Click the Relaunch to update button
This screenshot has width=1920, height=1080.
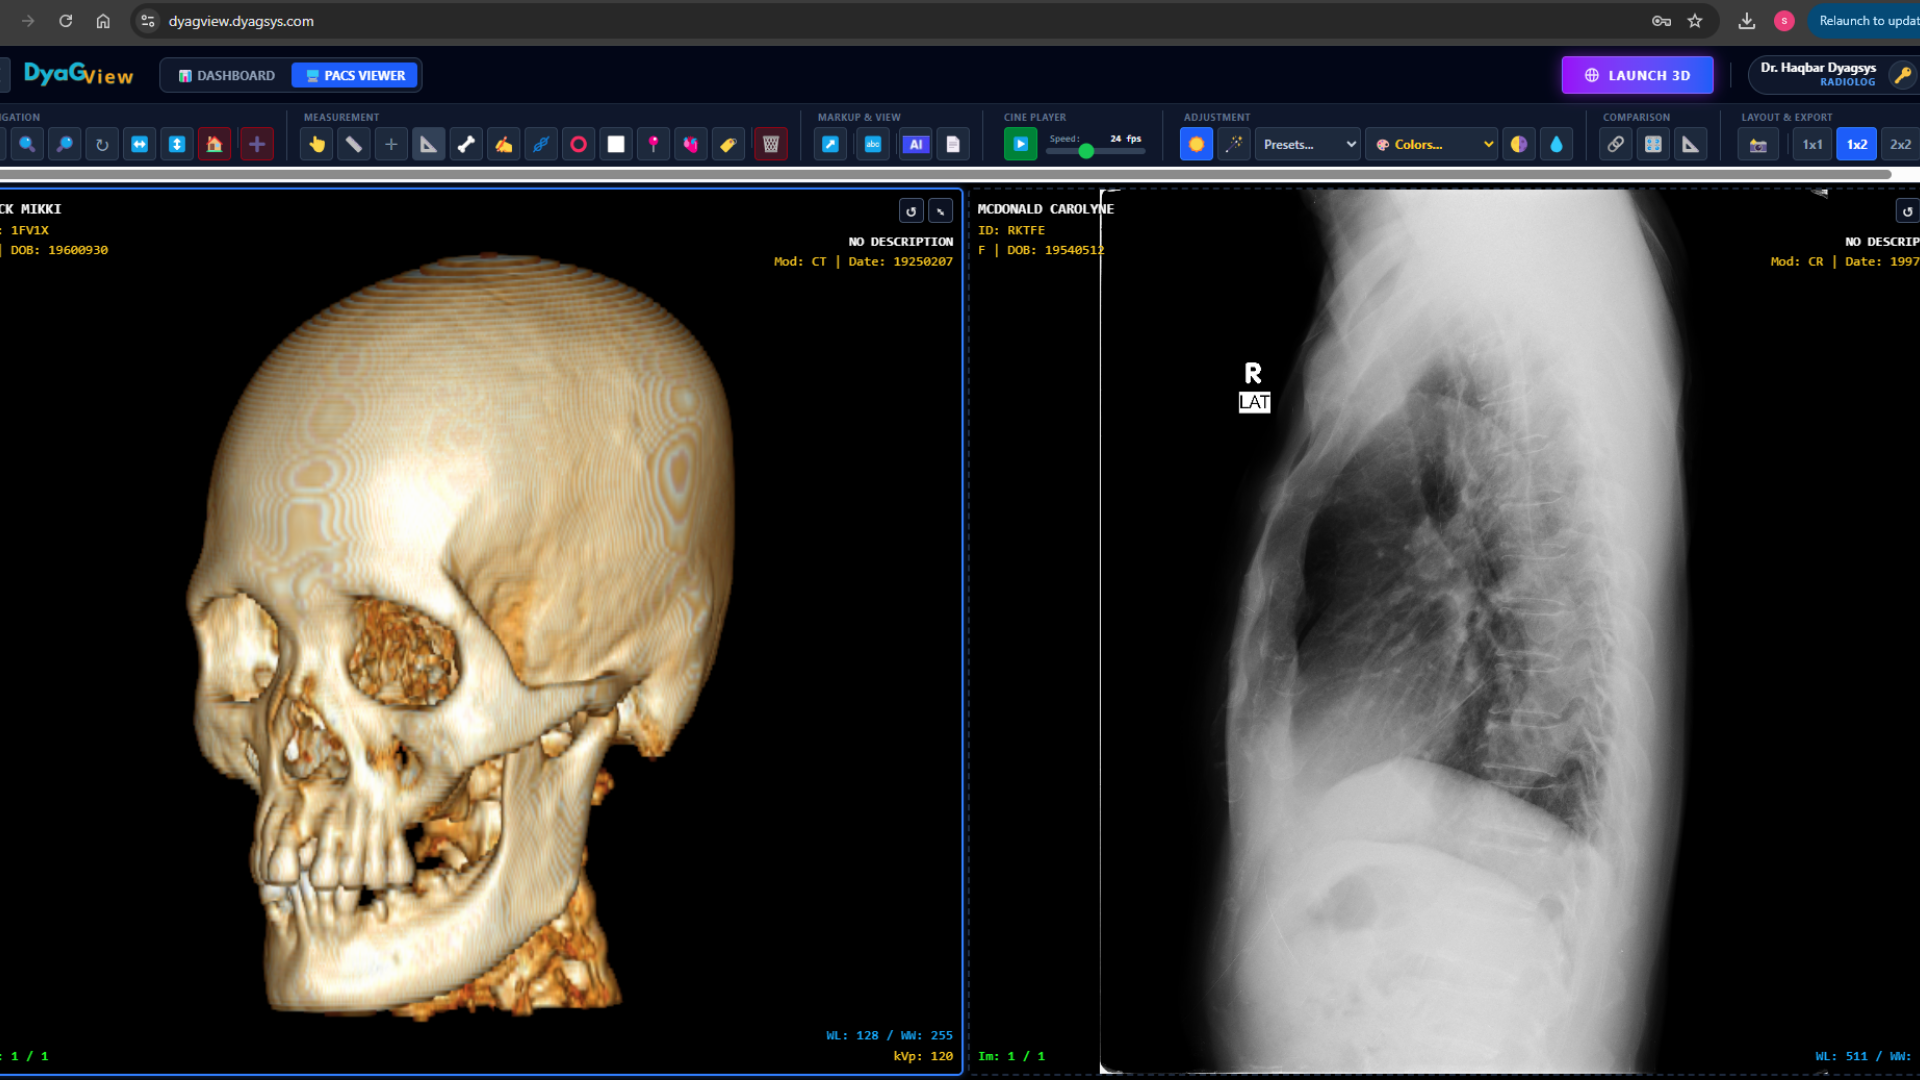point(1866,21)
